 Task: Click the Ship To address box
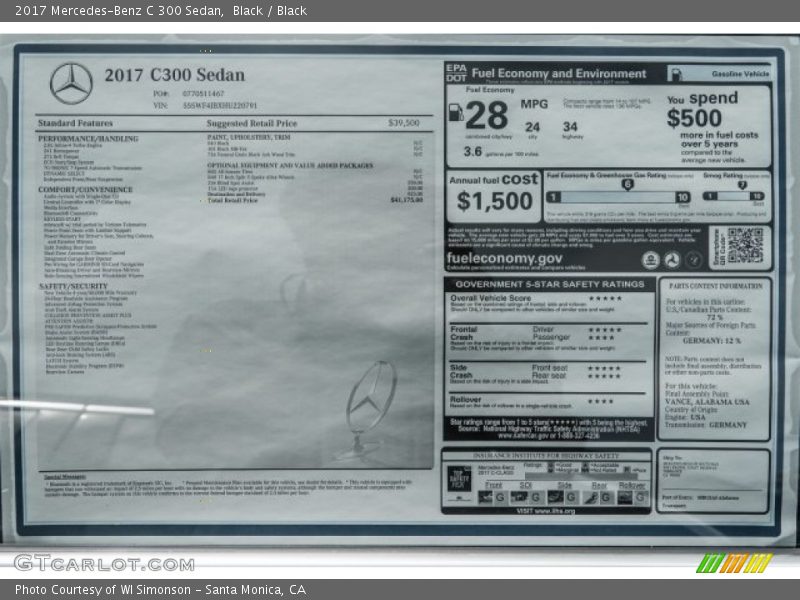point(713,481)
